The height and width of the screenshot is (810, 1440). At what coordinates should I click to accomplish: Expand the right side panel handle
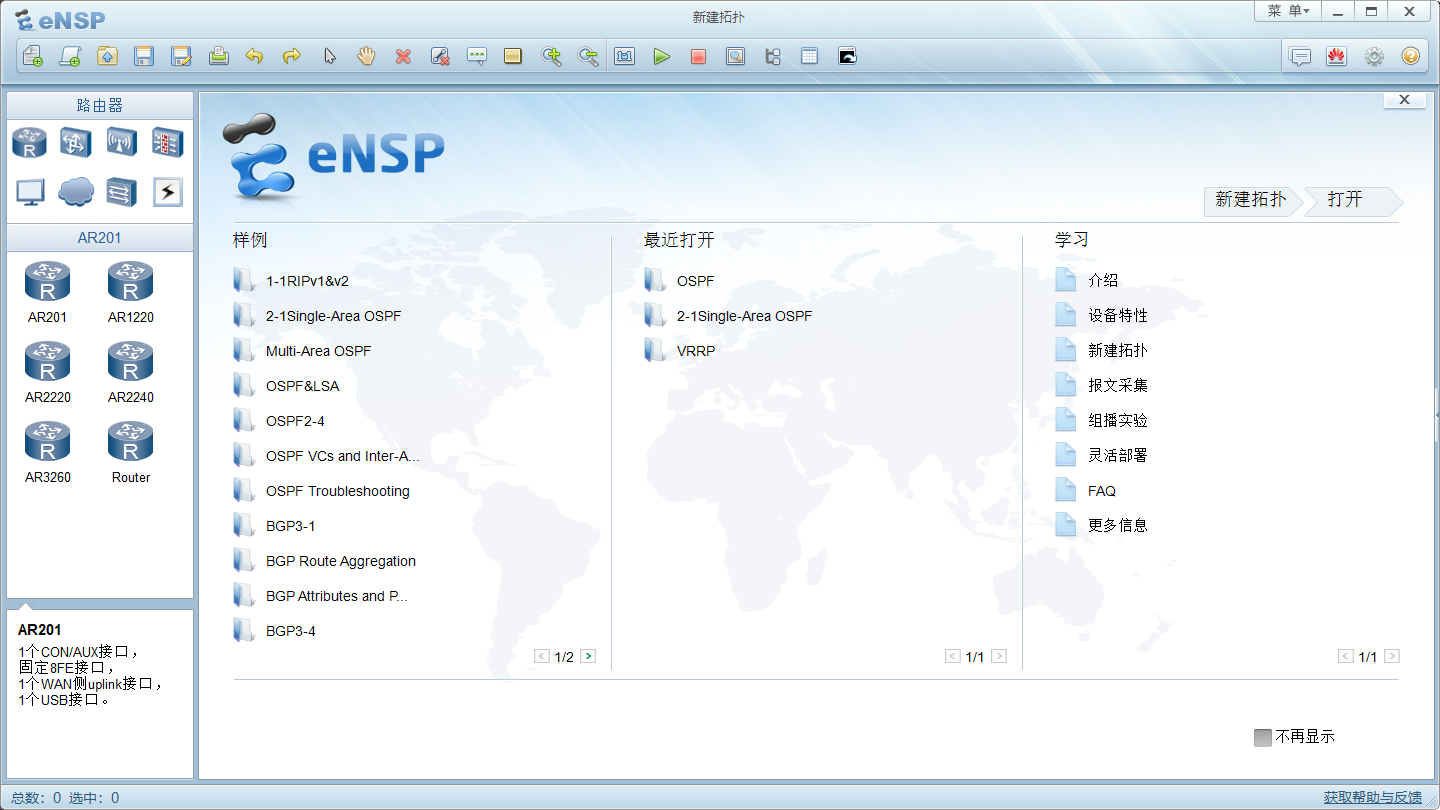pyautogui.click(x=1437, y=413)
